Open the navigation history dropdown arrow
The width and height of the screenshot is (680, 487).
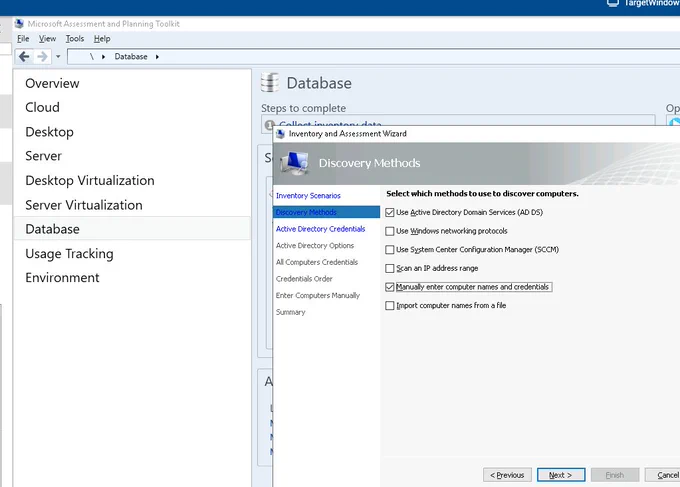point(58,56)
